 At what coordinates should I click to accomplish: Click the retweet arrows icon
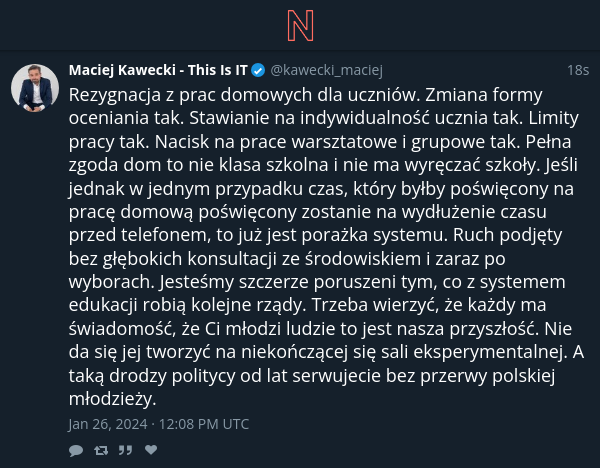[101, 450]
